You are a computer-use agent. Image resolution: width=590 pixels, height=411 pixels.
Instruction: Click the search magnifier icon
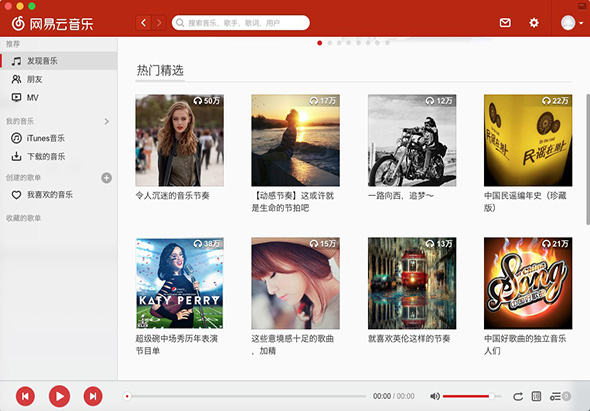180,23
